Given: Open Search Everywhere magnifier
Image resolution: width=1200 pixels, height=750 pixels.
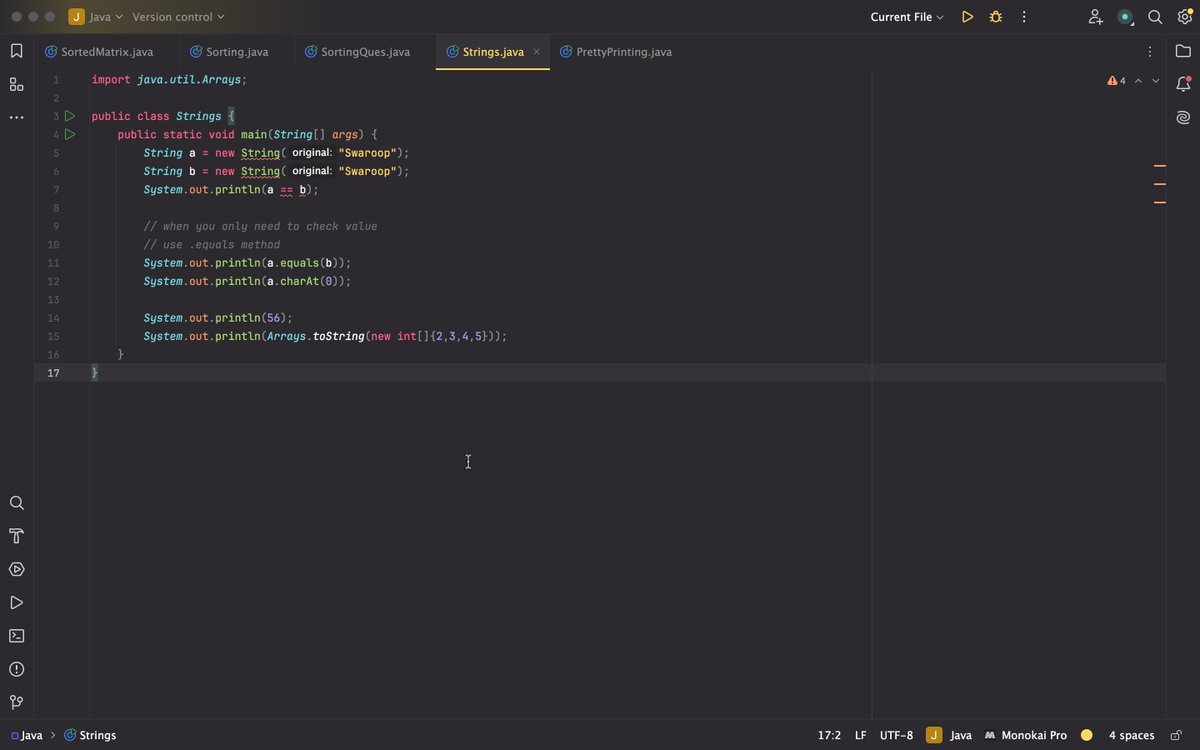Looking at the screenshot, I should (x=1155, y=17).
